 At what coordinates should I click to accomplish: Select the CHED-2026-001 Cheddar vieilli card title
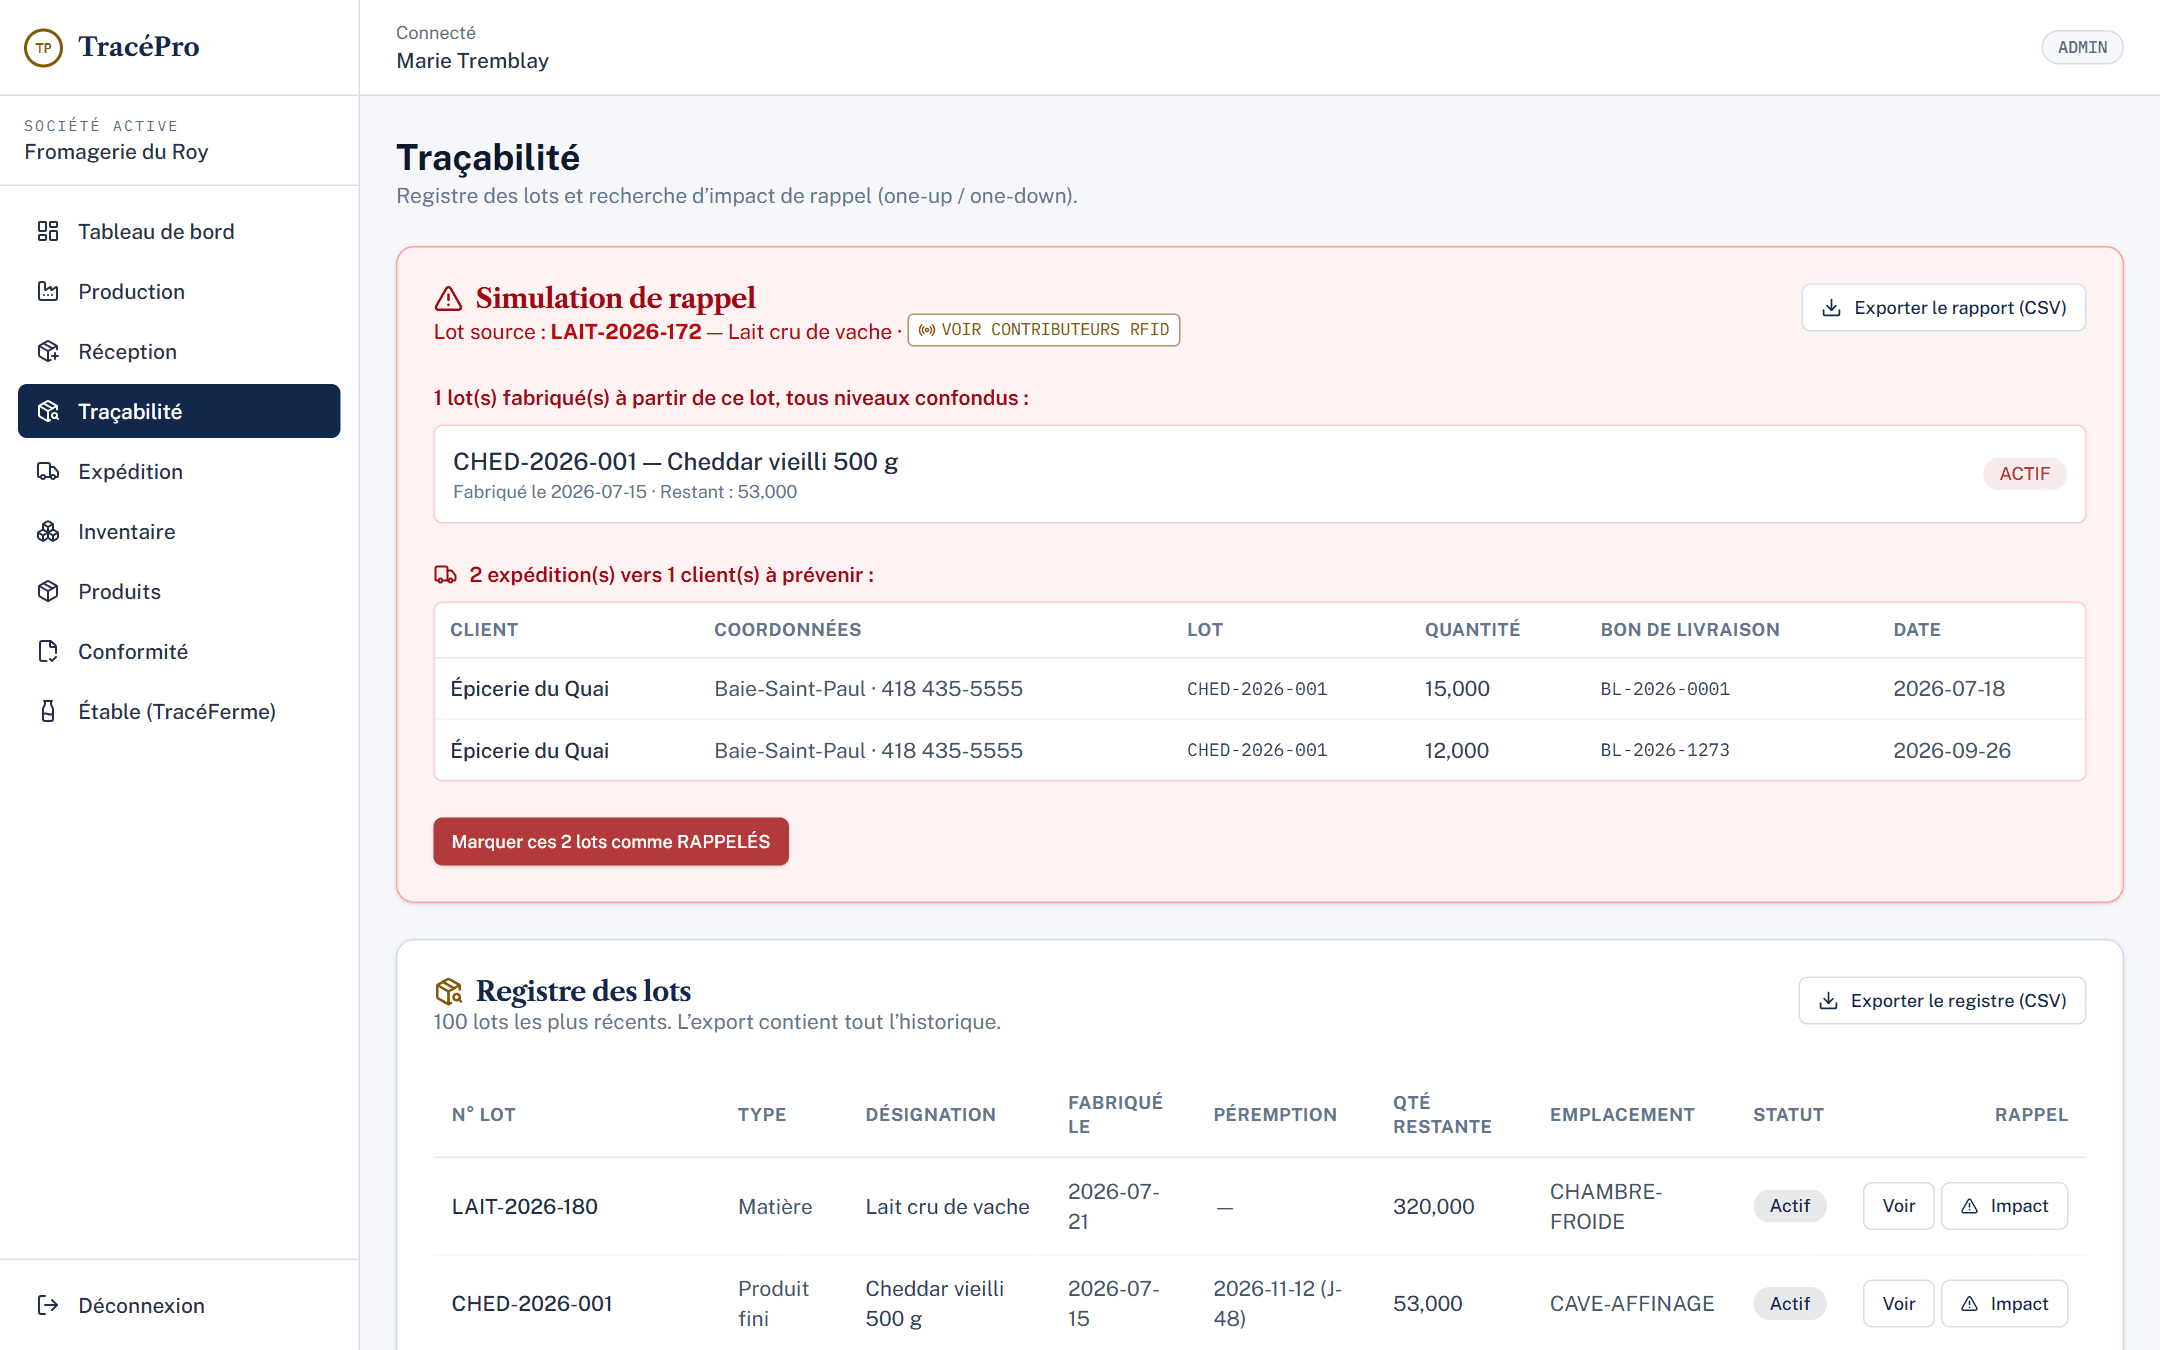pyautogui.click(x=676, y=461)
